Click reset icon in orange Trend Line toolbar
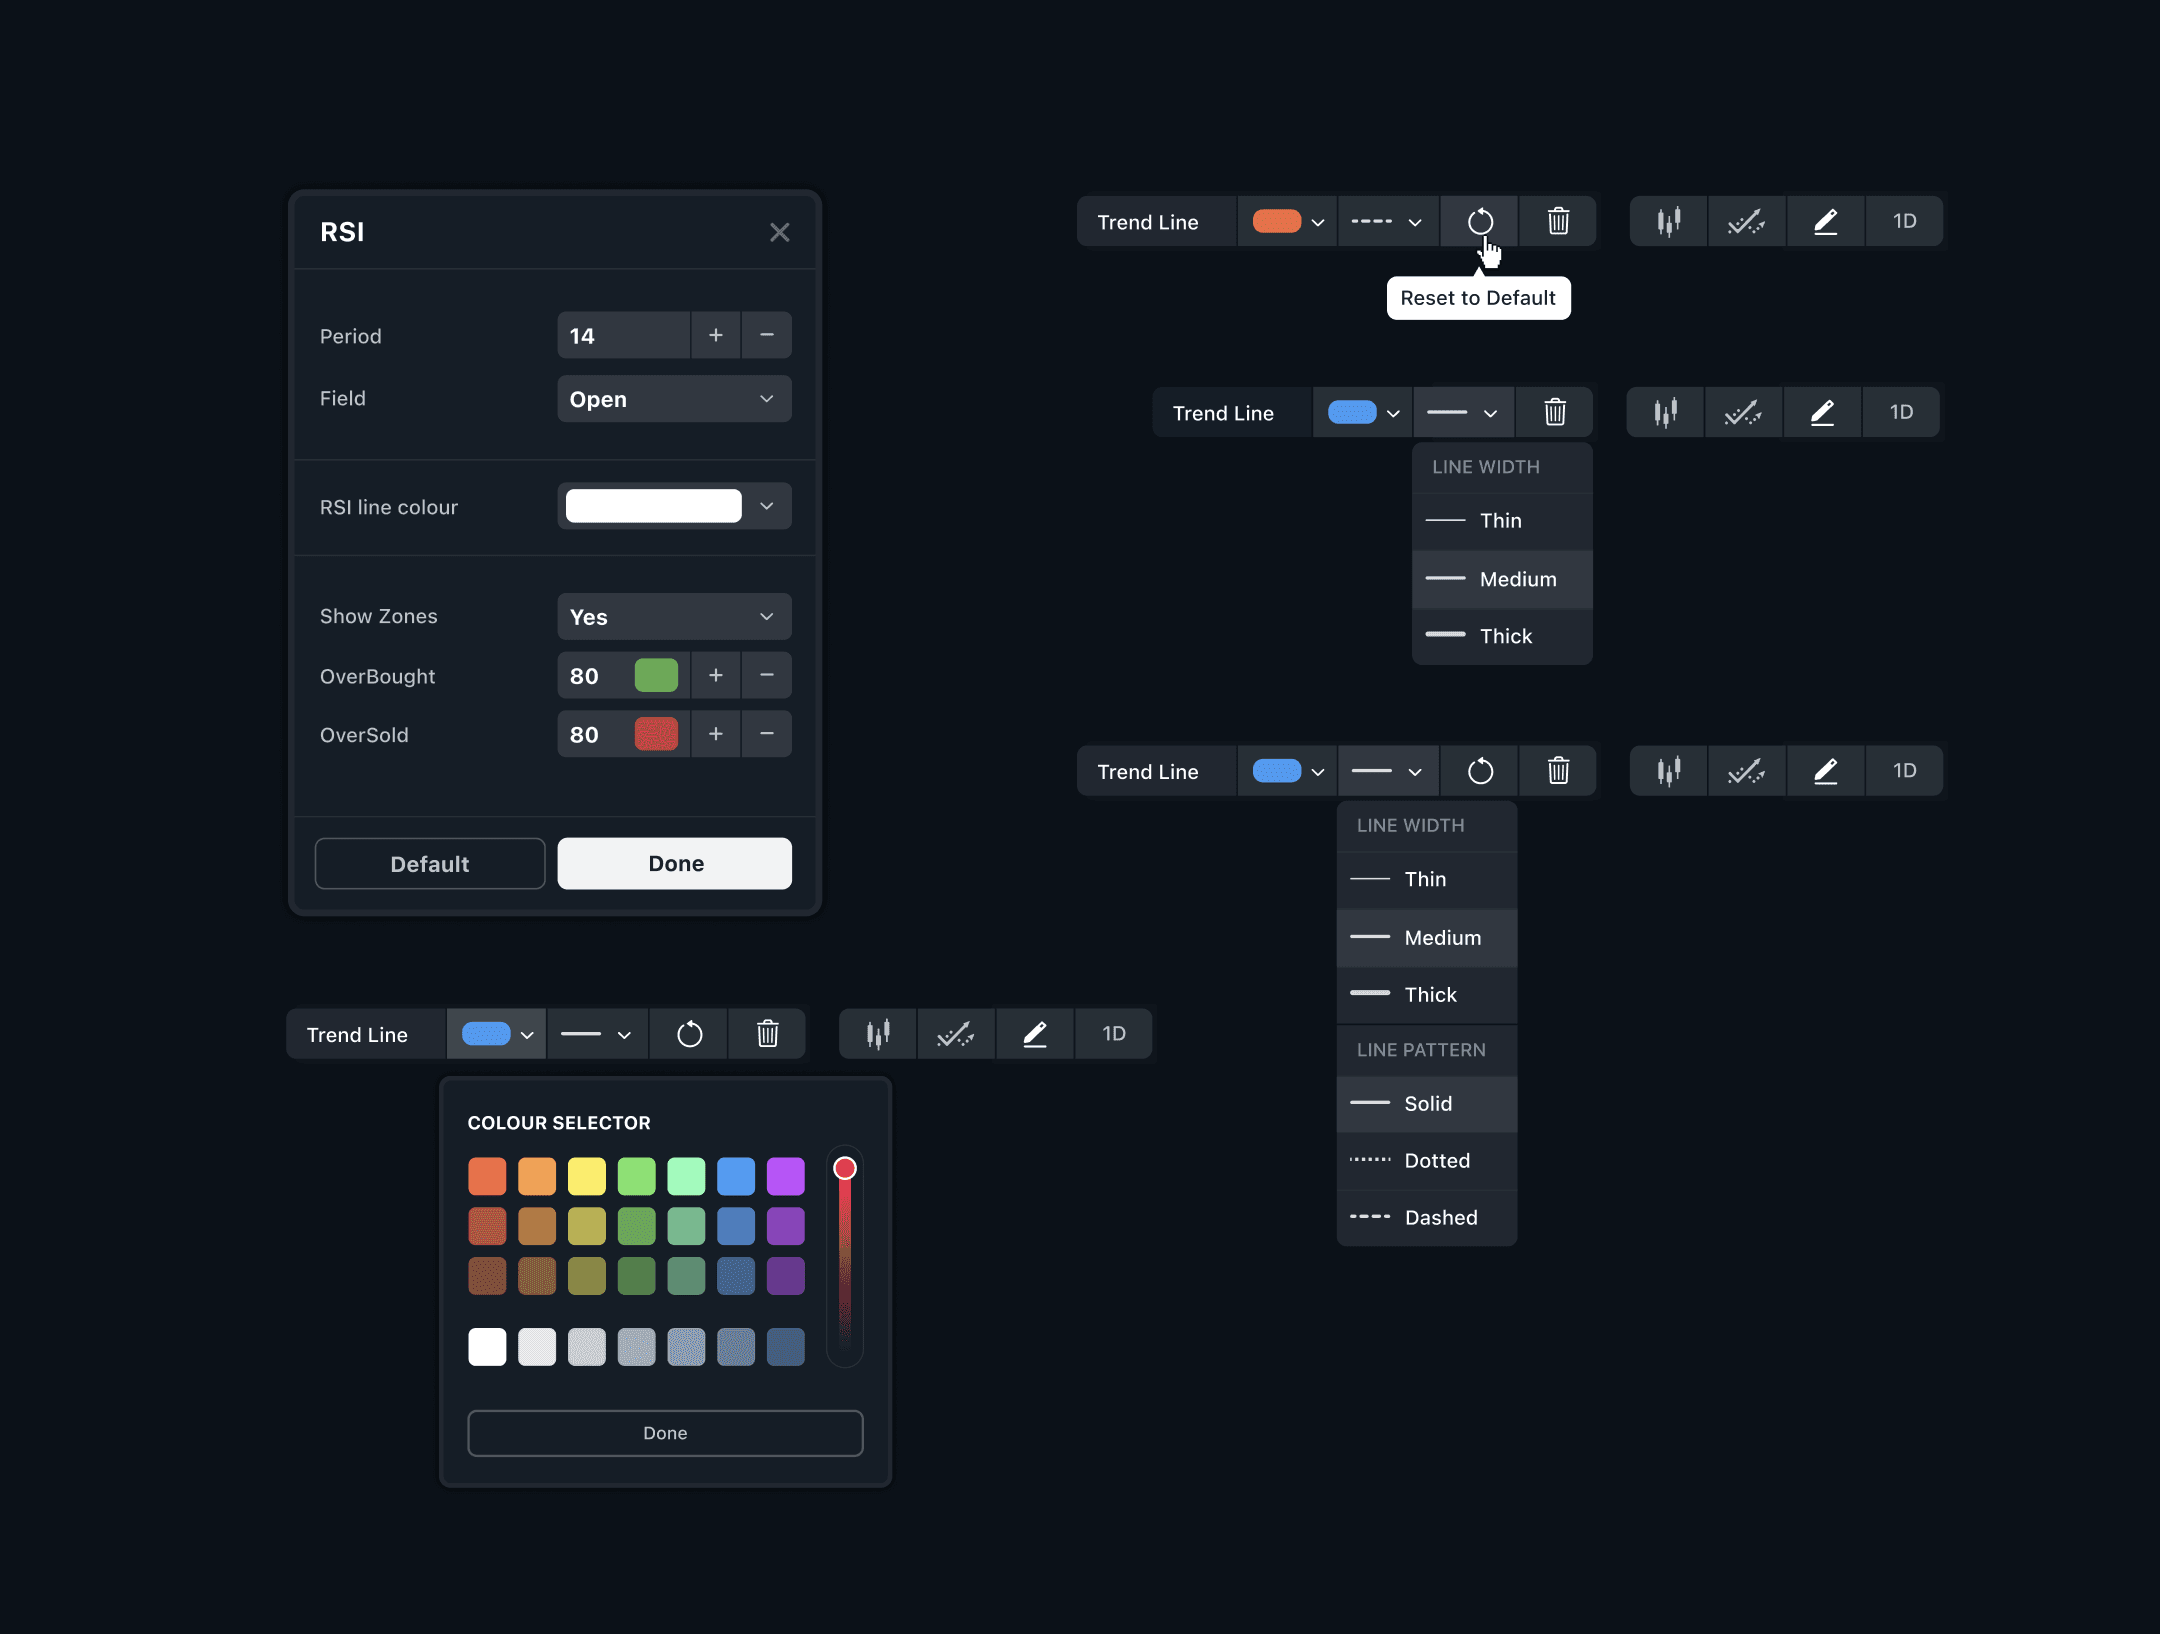Image resolution: width=2160 pixels, height=1634 pixels. pyautogui.click(x=1480, y=222)
